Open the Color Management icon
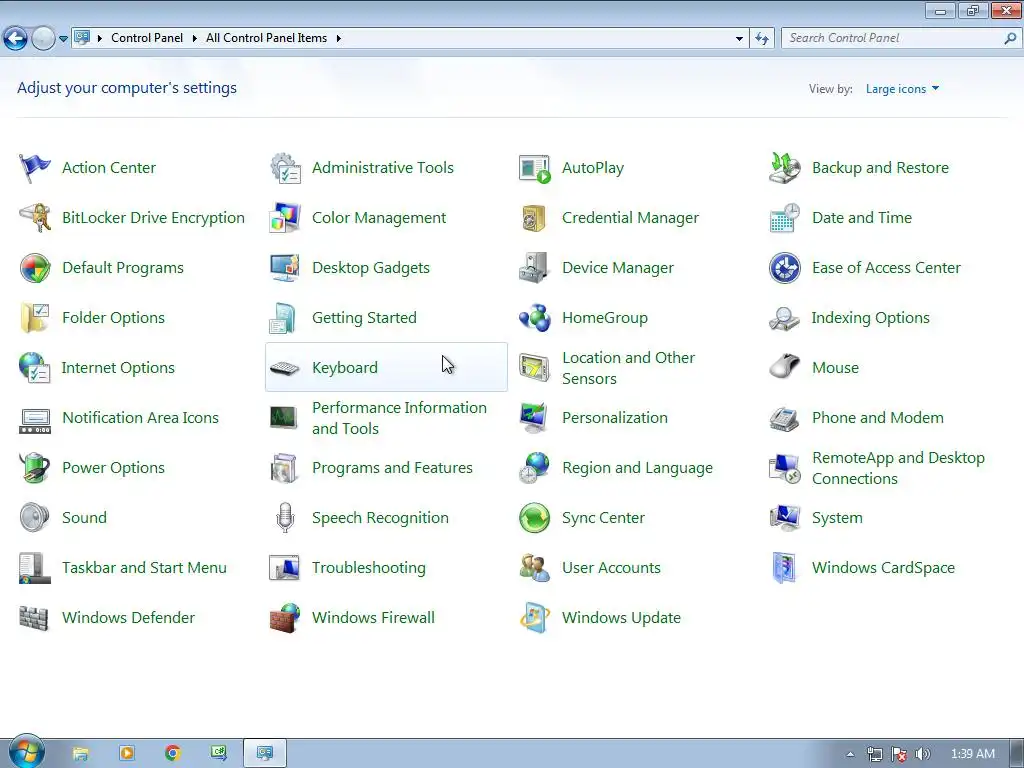Screen dimensions: 1024x768 [x=285, y=217]
